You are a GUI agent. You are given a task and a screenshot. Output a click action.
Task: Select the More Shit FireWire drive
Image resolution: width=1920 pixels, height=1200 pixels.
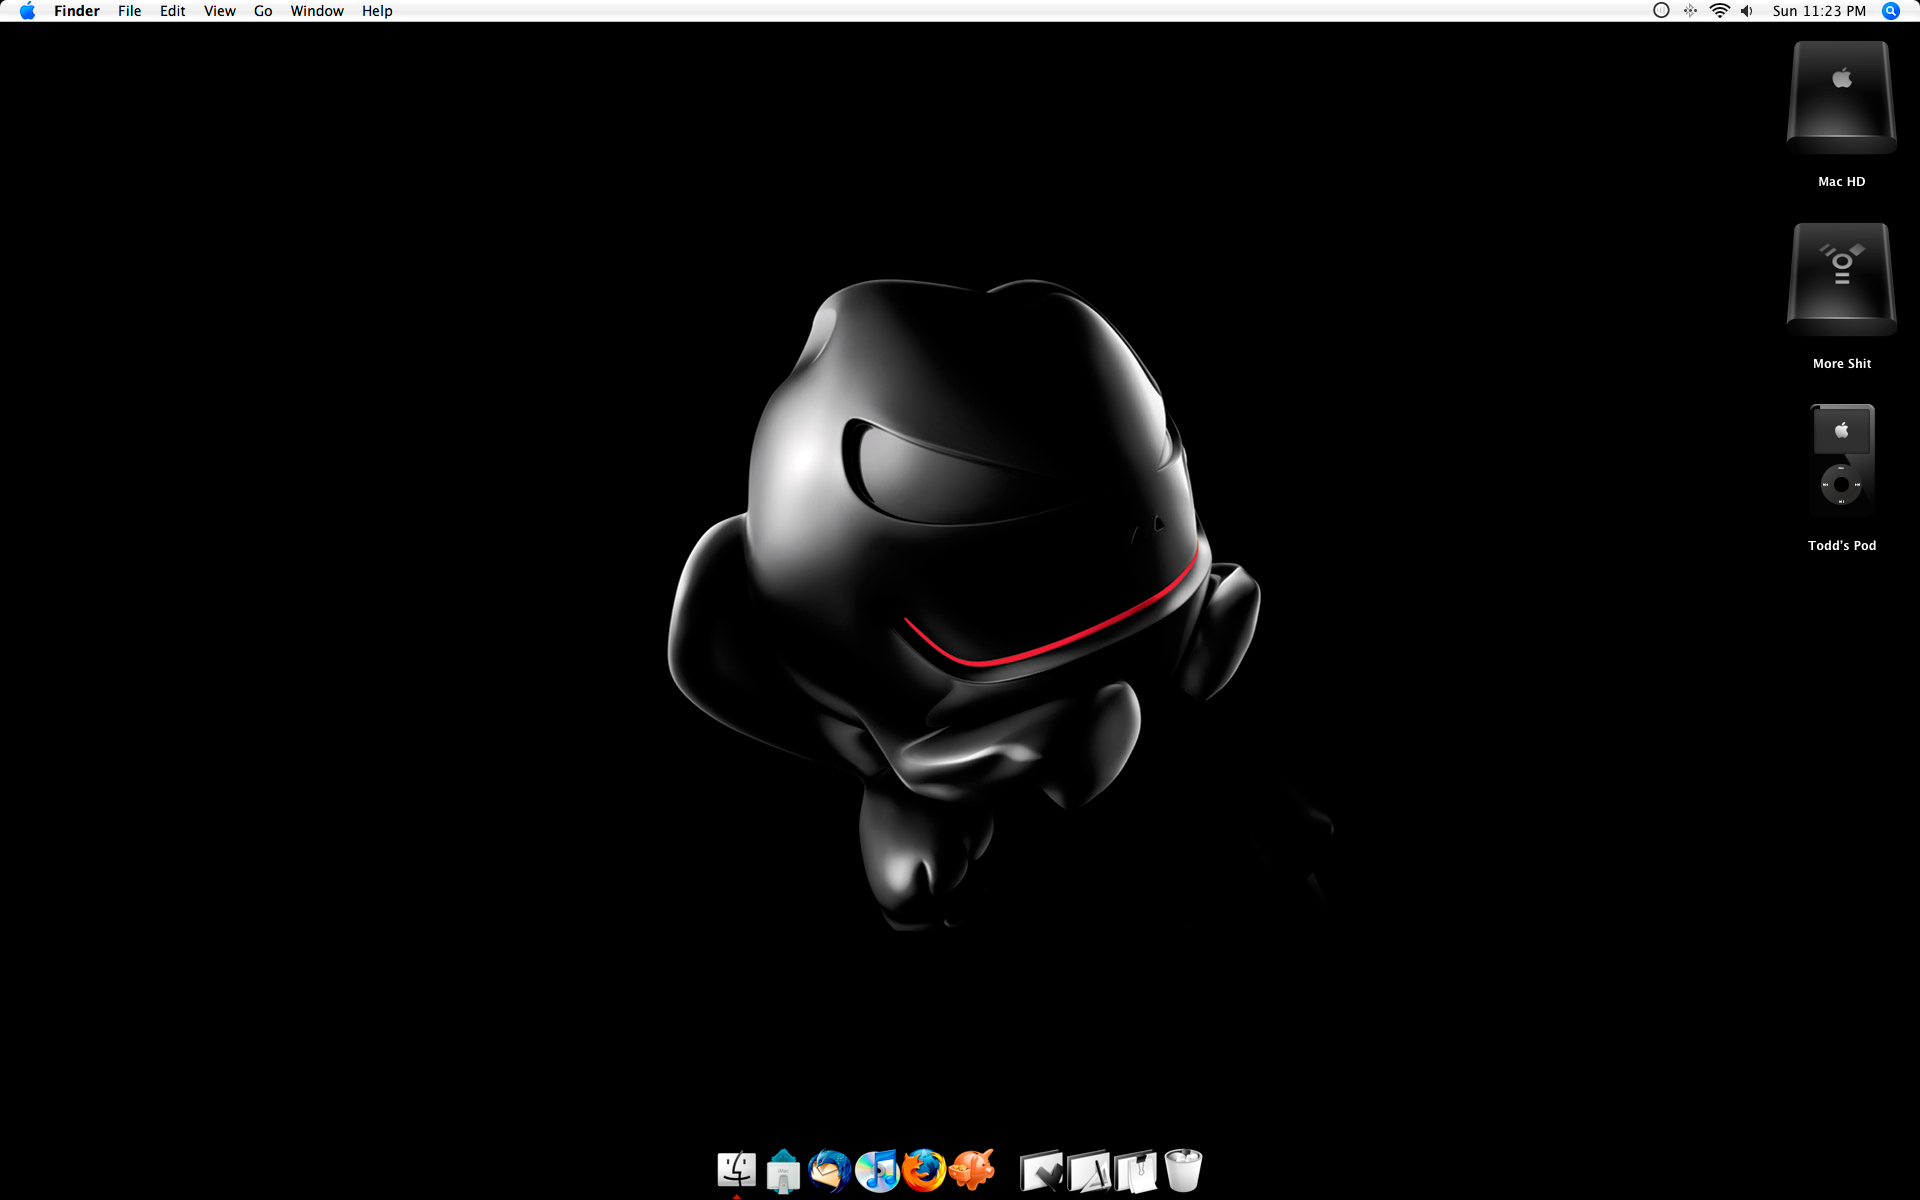[x=1842, y=279]
